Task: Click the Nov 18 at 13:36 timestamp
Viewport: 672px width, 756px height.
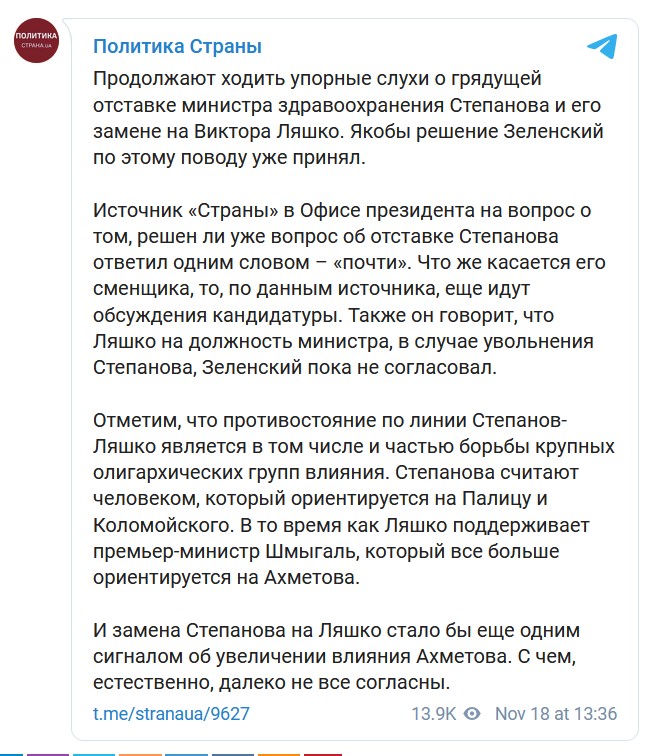Action: pyautogui.click(x=556, y=714)
